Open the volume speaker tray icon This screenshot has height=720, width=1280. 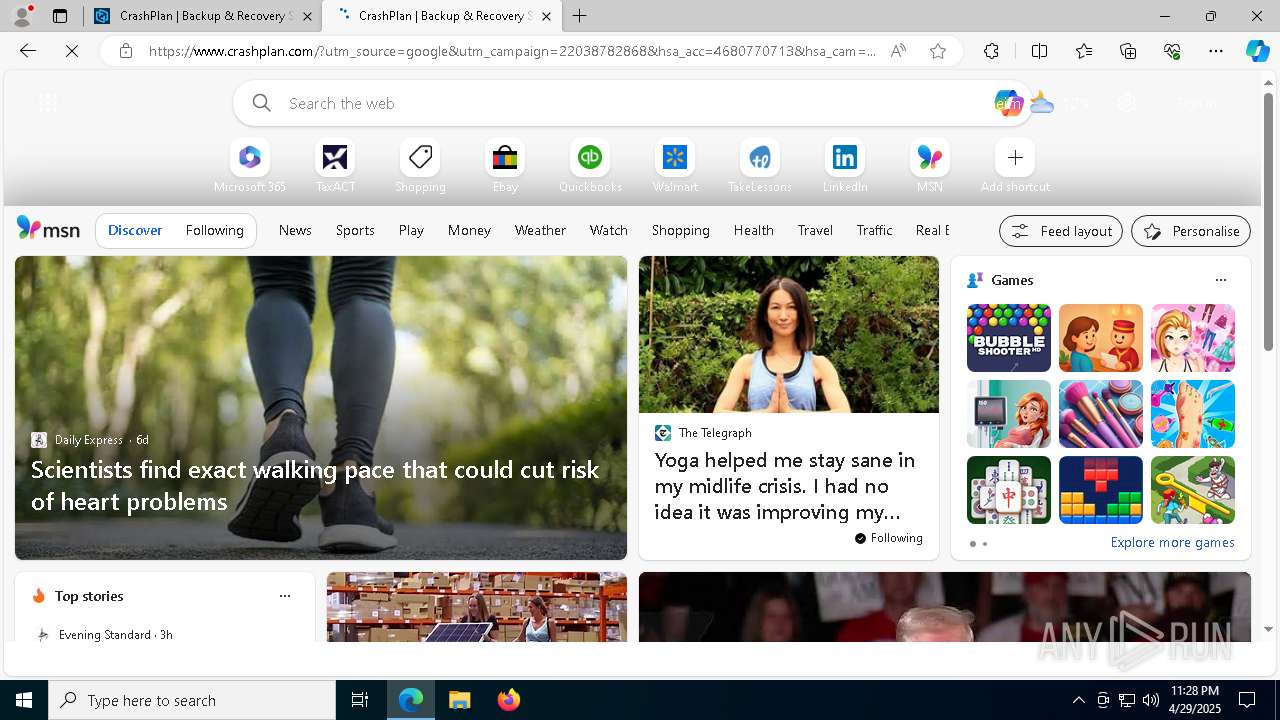[x=1151, y=700]
